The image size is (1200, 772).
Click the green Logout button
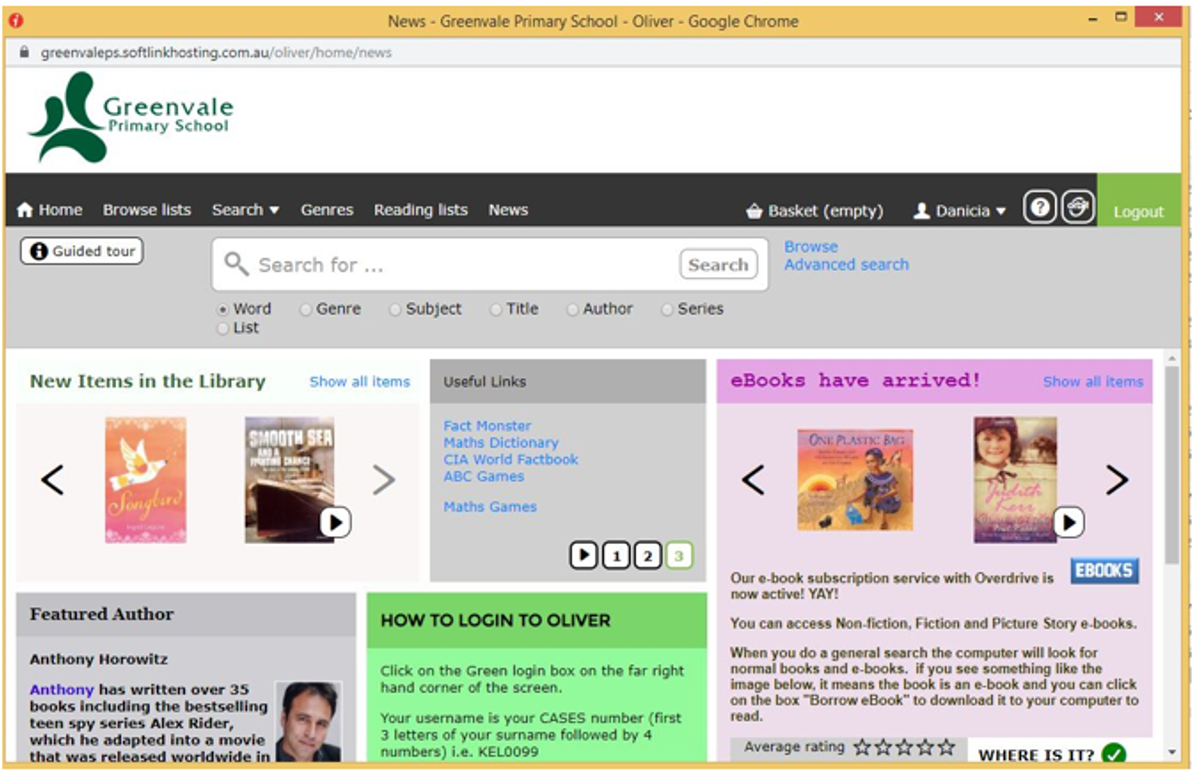(1138, 211)
